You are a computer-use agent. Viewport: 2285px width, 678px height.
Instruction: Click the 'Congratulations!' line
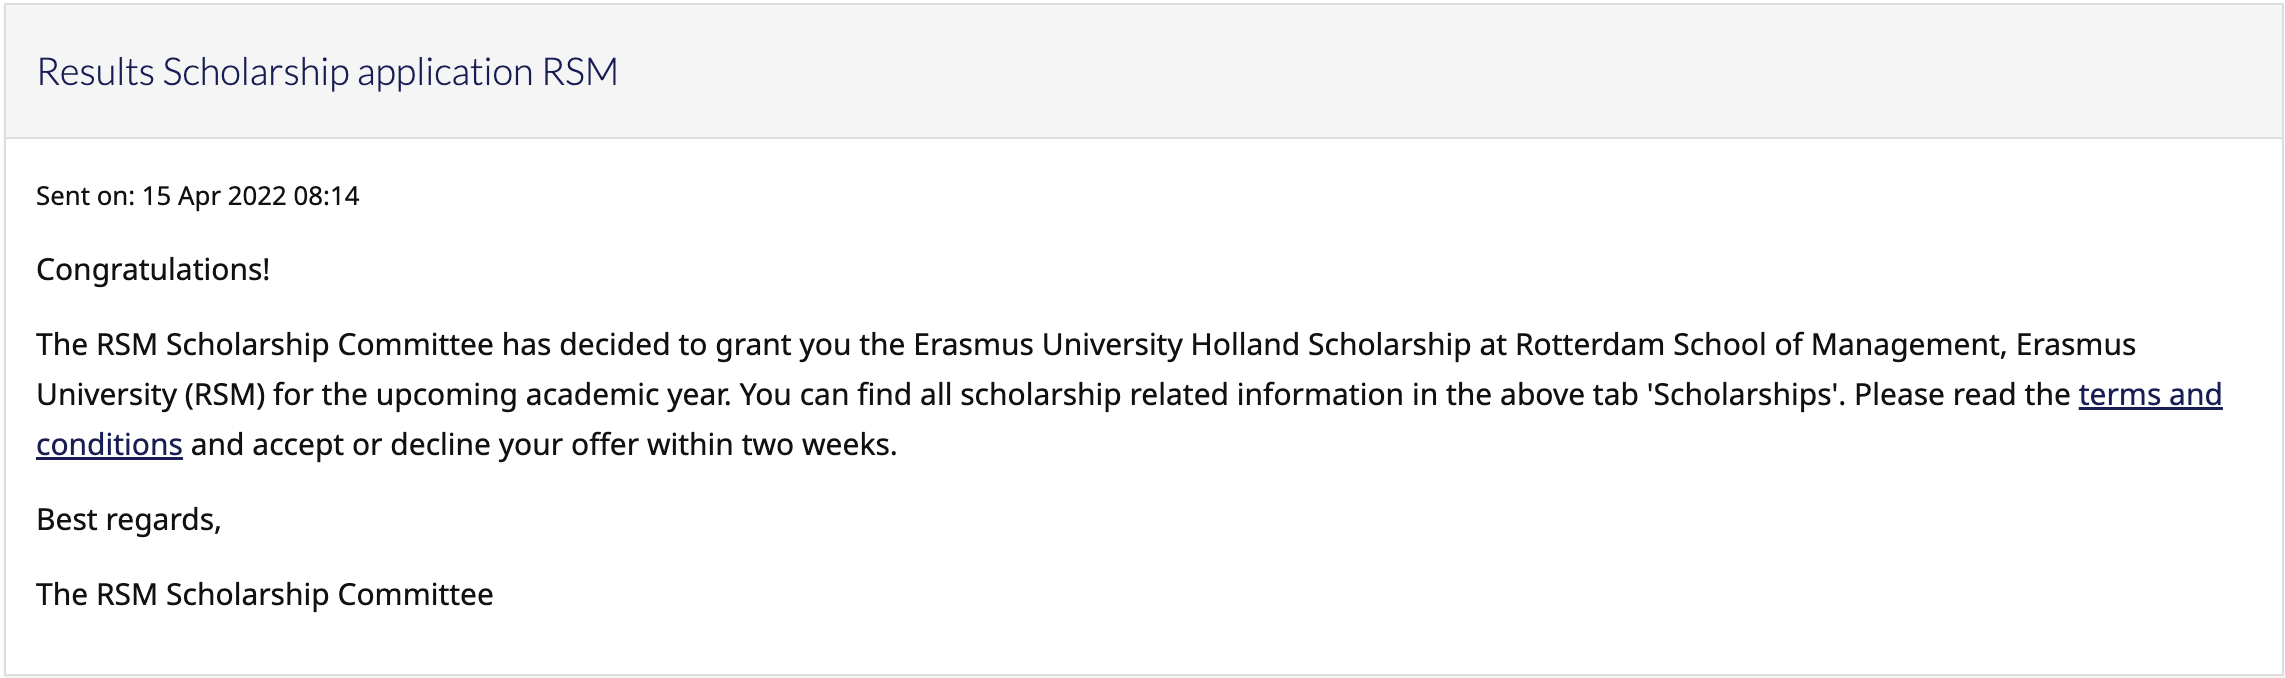pyautogui.click(x=153, y=270)
